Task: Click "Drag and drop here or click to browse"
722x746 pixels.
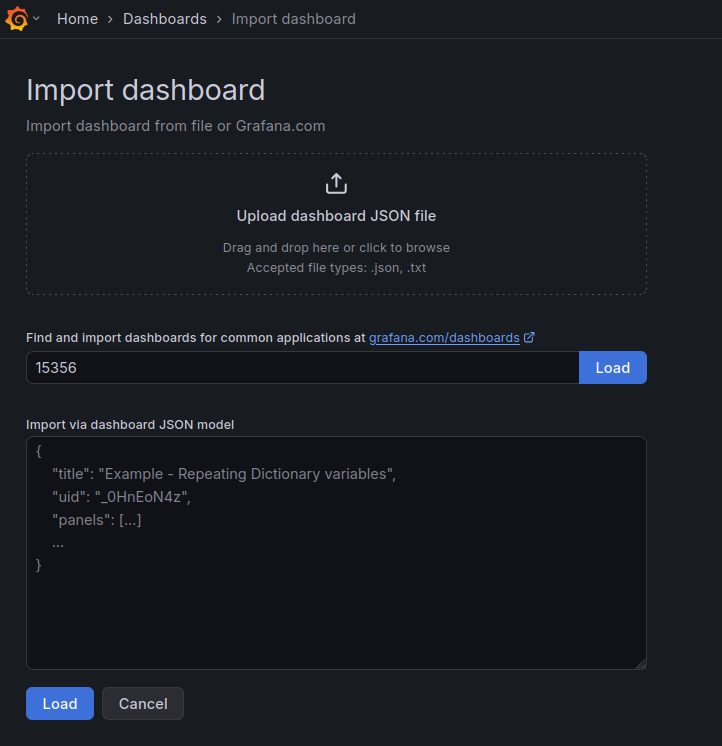Action: [x=336, y=248]
